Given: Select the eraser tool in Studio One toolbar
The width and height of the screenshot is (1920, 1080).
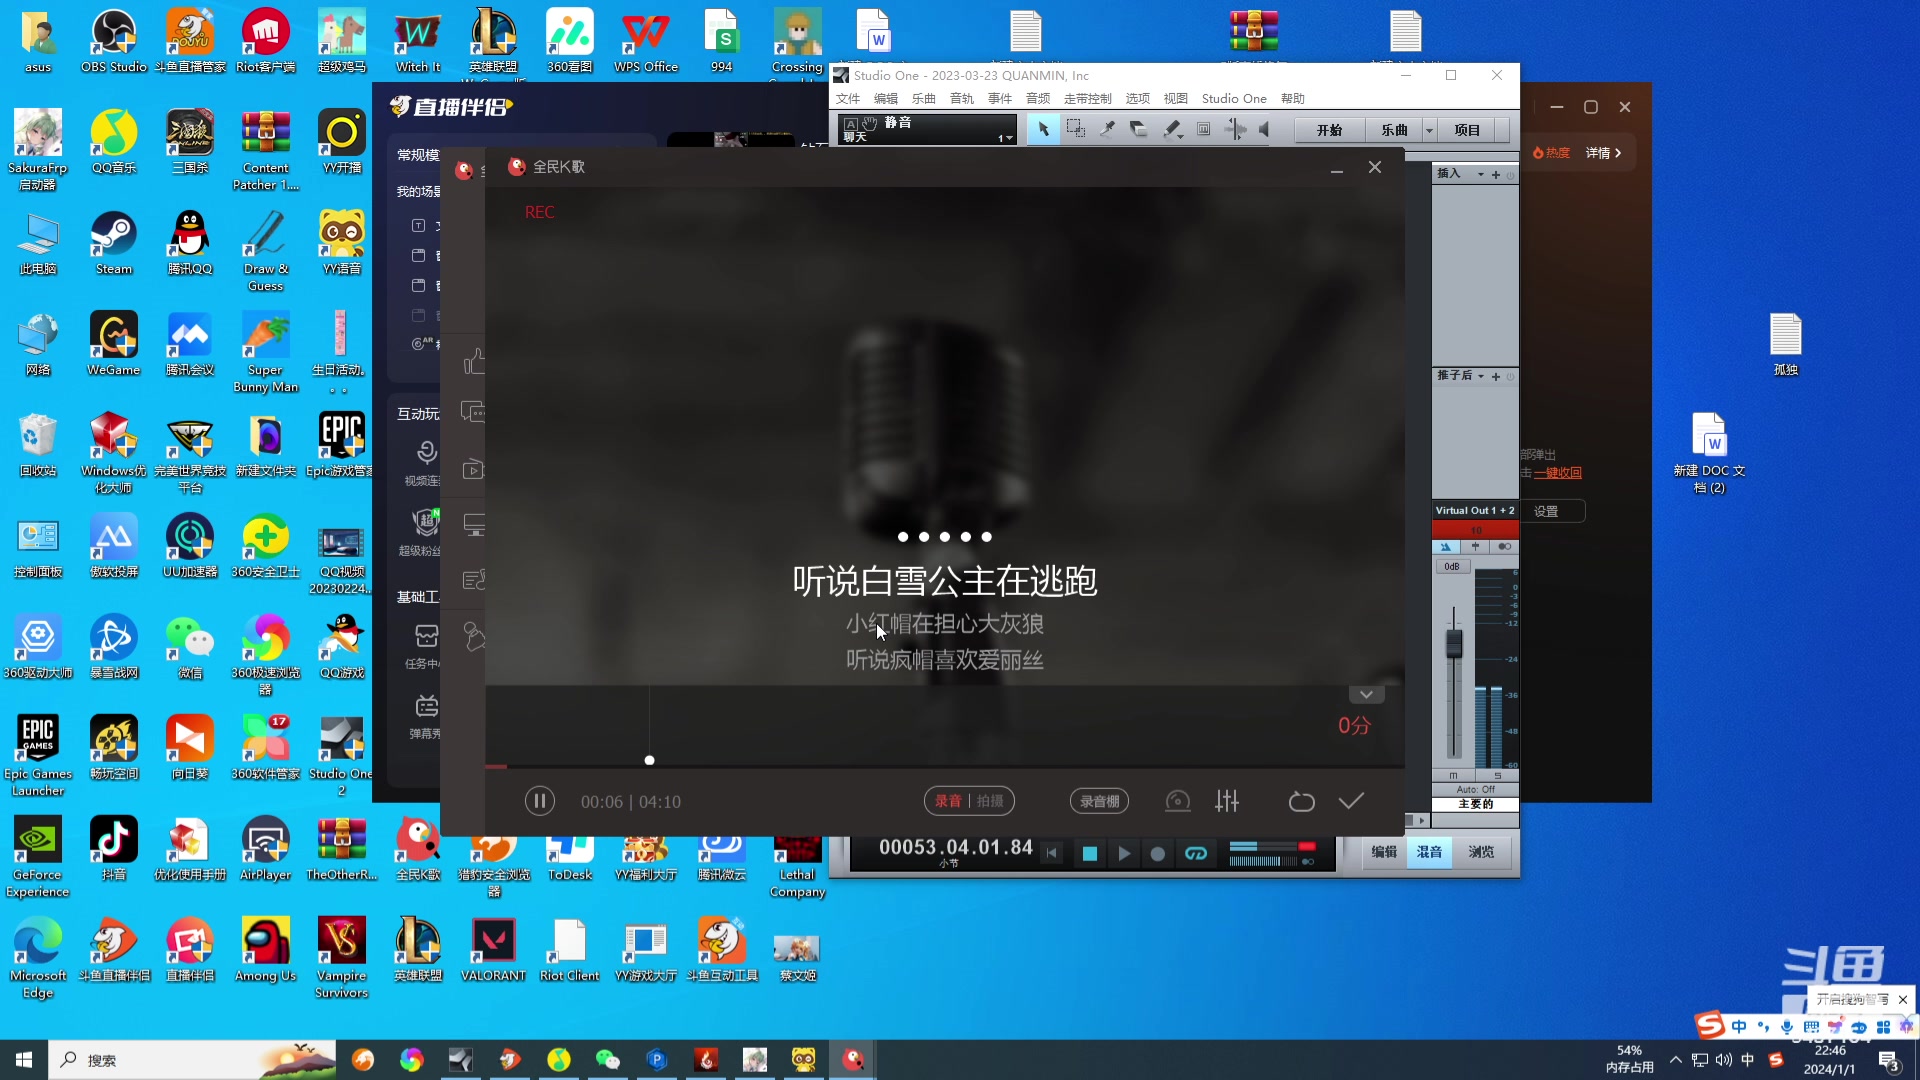Looking at the screenshot, I should point(1139,129).
